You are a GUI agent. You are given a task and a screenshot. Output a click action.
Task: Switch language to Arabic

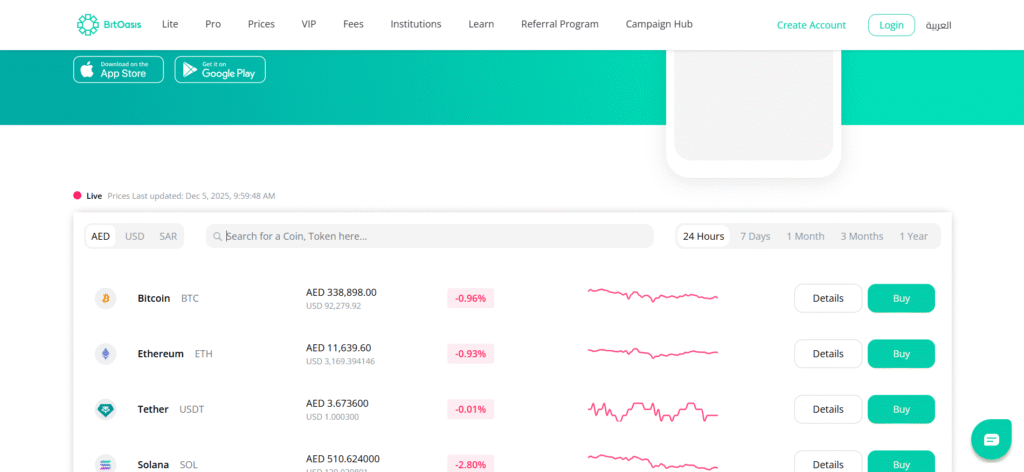pyautogui.click(x=938, y=25)
